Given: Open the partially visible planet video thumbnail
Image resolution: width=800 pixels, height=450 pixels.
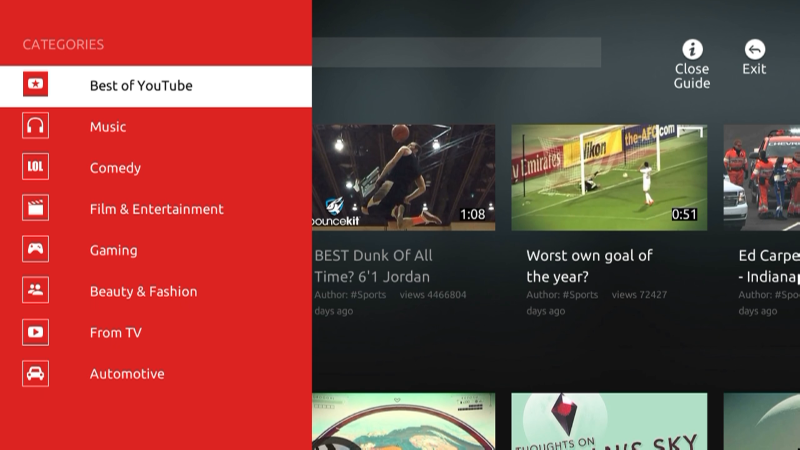Looking at the screenshot, I should (762, 421).
